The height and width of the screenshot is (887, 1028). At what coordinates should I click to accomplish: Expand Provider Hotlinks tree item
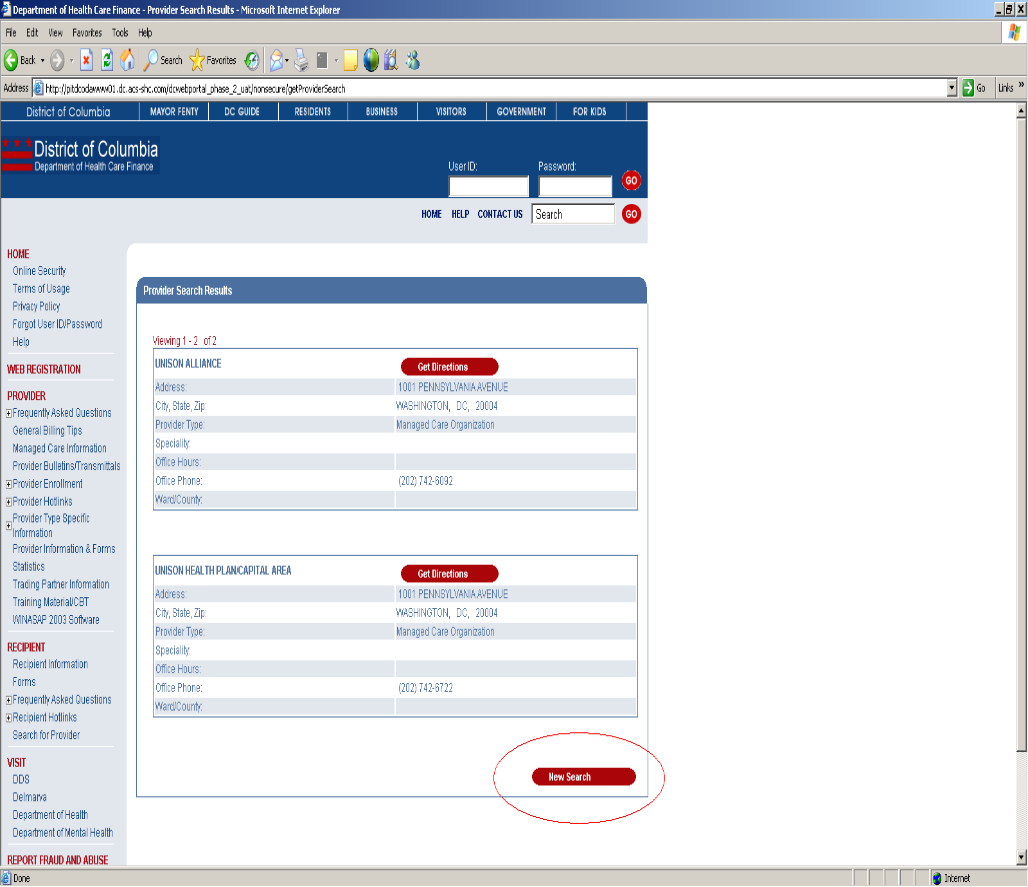pos(9,502)
